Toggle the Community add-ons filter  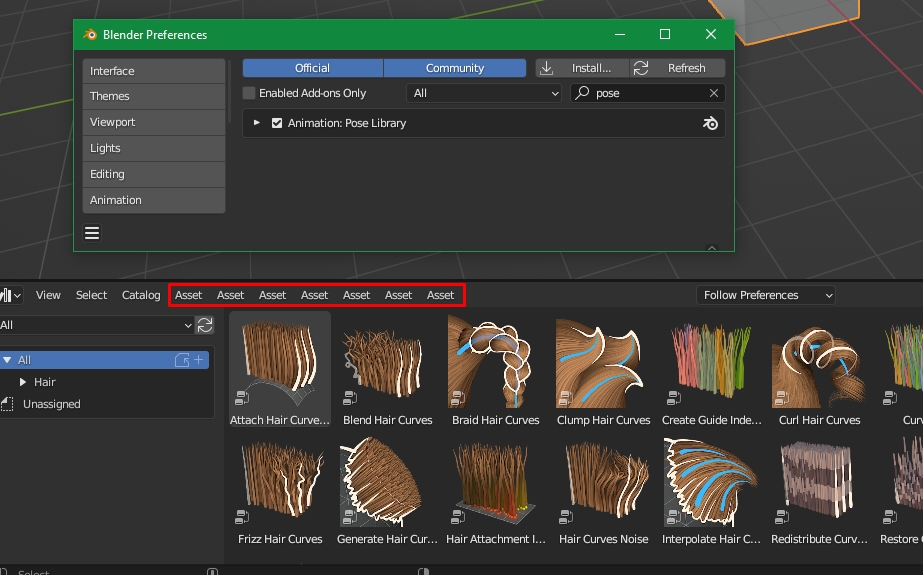coord(455,68)
